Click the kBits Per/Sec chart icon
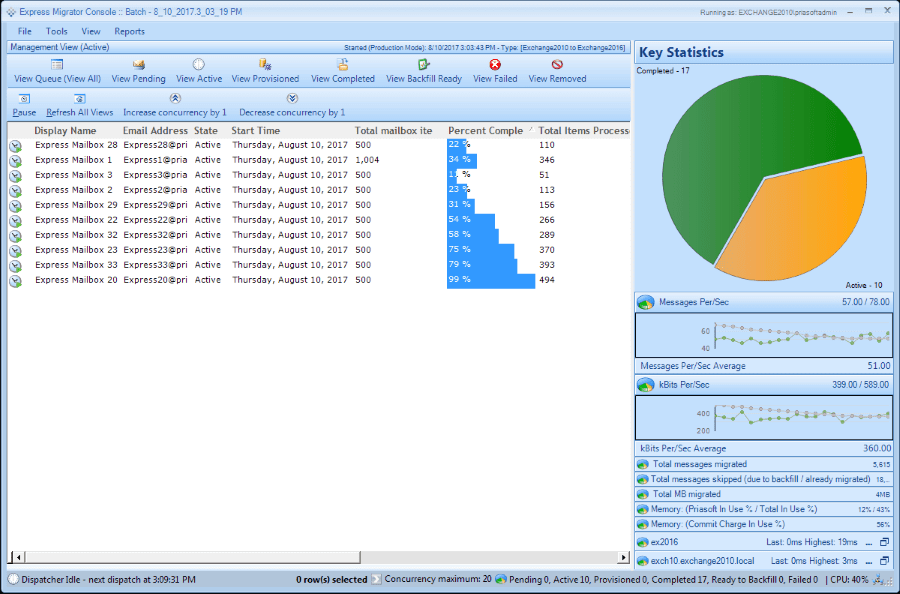This screenshot has height=594, width=900. click(x=646, y=385)
